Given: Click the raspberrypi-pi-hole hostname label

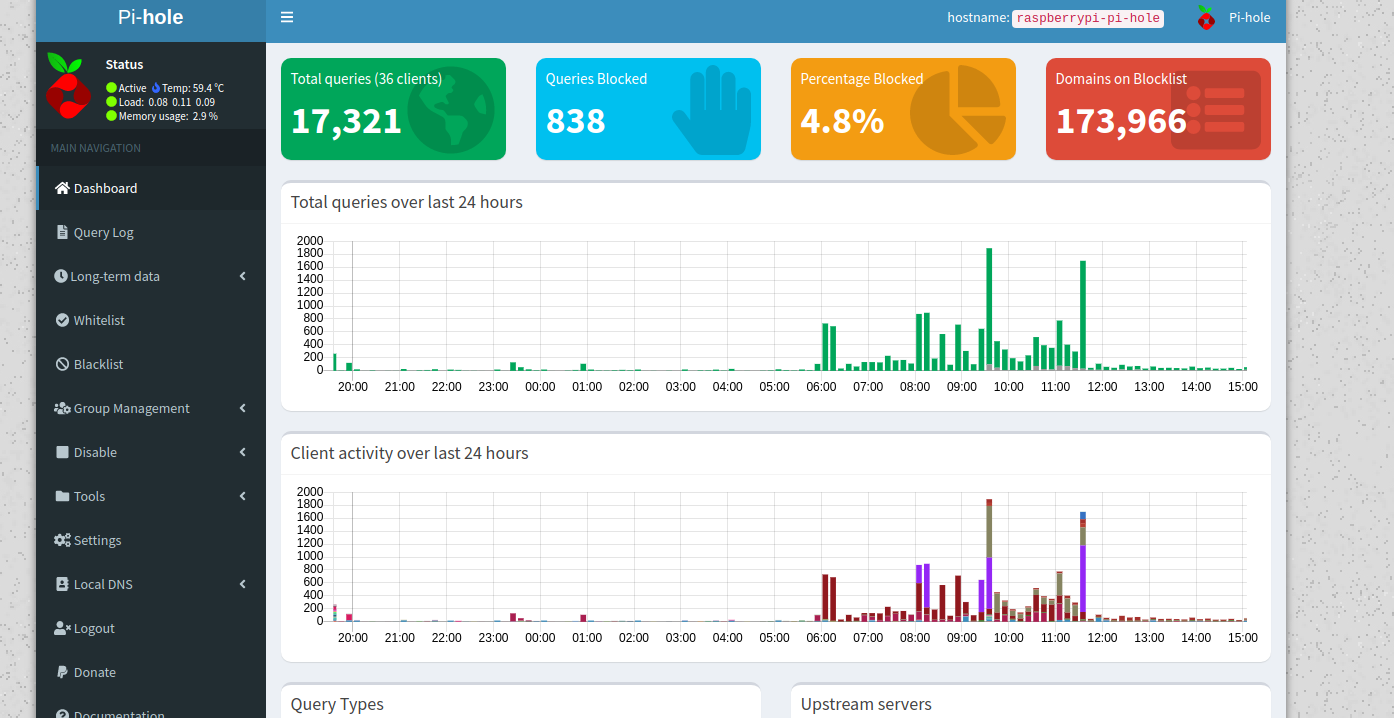Looking at the screenshot, I should point(1088,18).
